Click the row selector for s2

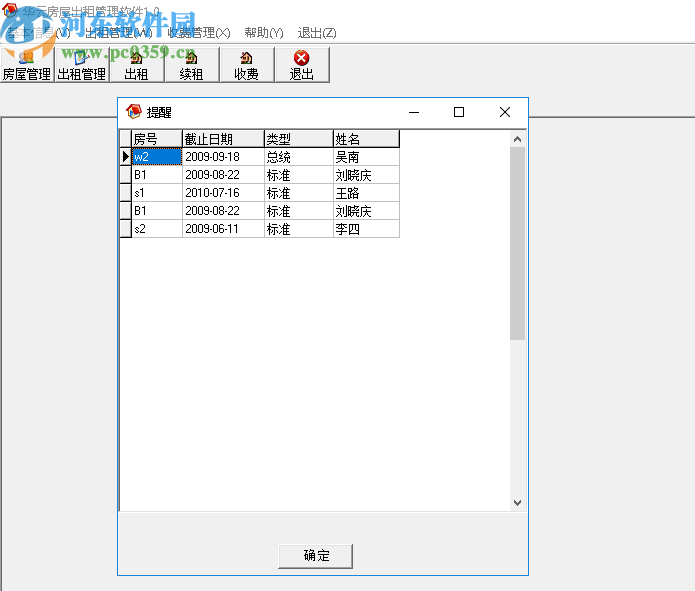pyautogui.click(x=126, y=229)
